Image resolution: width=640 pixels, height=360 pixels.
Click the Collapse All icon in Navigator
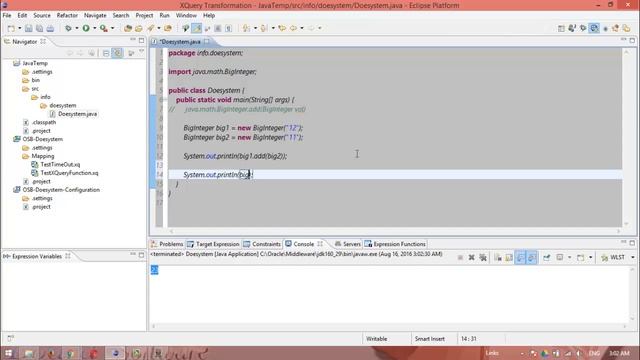[106, 53]
